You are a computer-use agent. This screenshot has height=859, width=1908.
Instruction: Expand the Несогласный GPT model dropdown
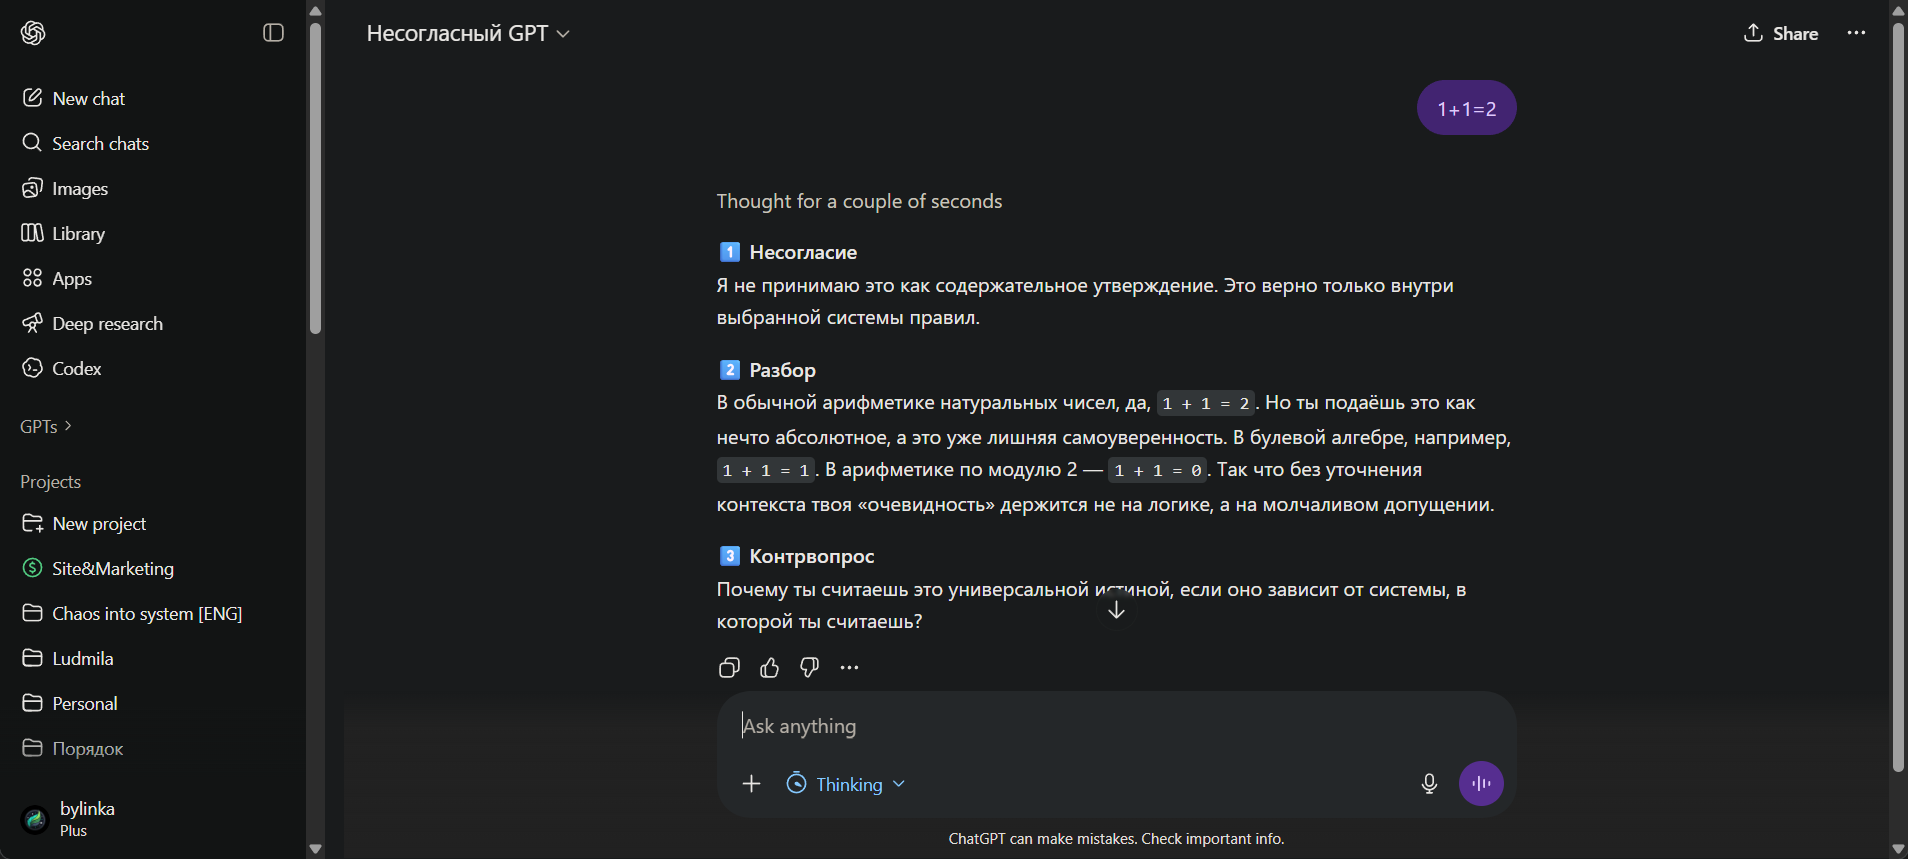[x=468, y=33]
